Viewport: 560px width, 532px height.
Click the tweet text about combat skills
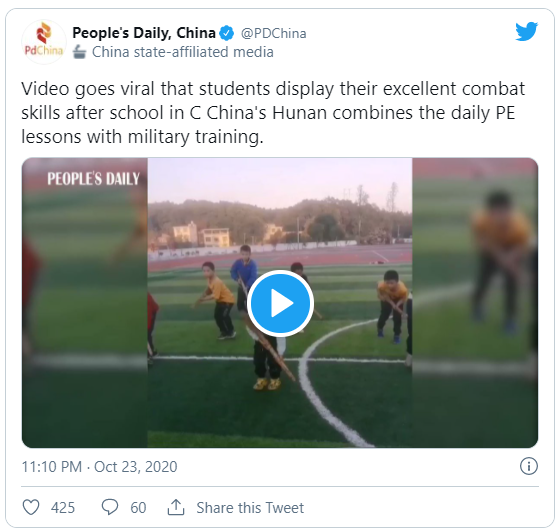pyautogui.click(x=273, y=112)
